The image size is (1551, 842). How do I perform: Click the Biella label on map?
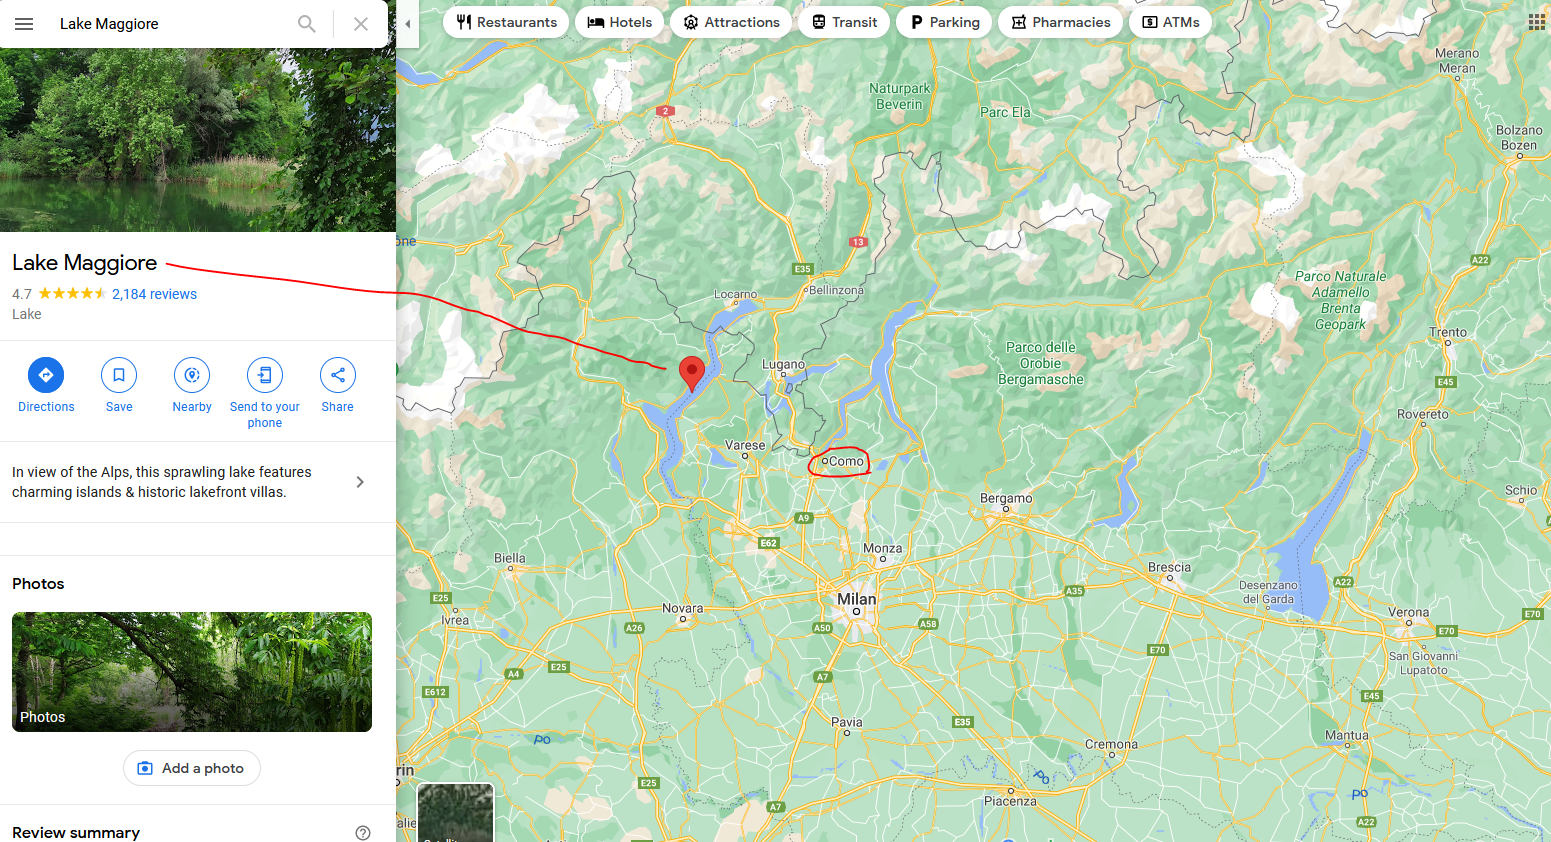click(509, 558)
